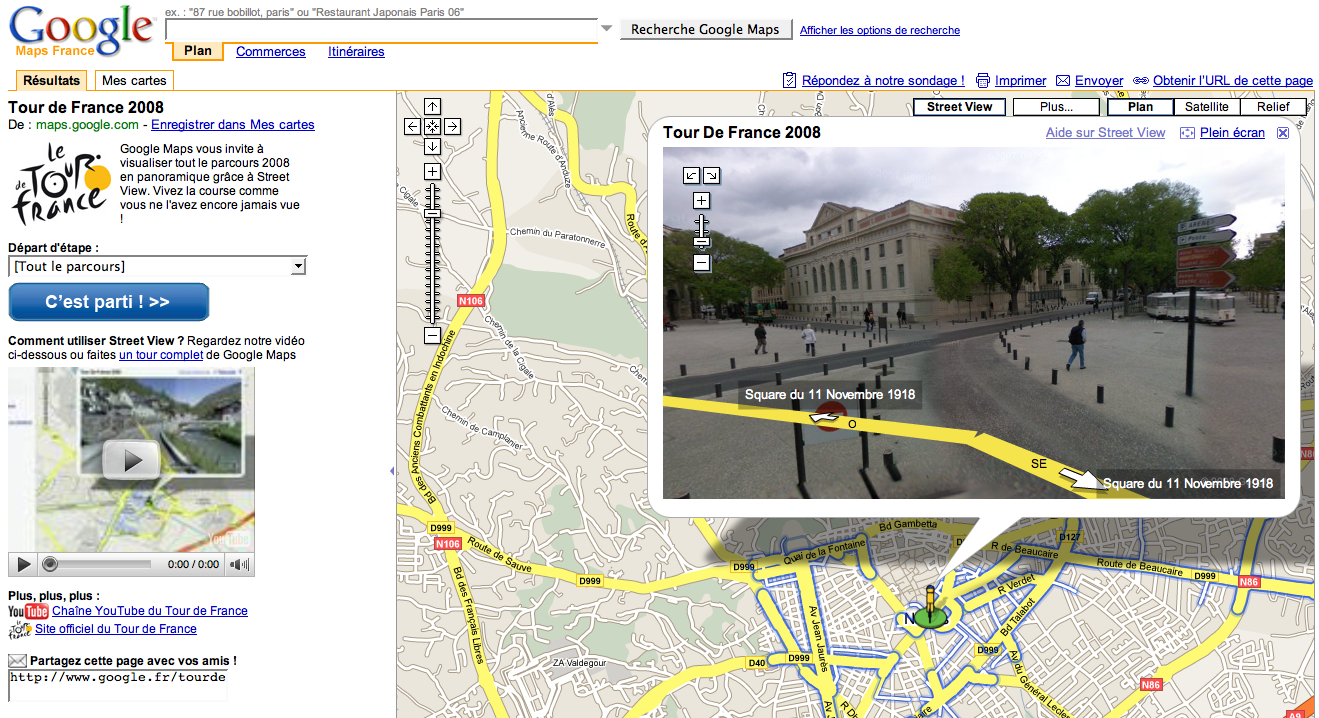Click the maps.google.com source text
This screenshot has height=718, width=1319.
87,125
